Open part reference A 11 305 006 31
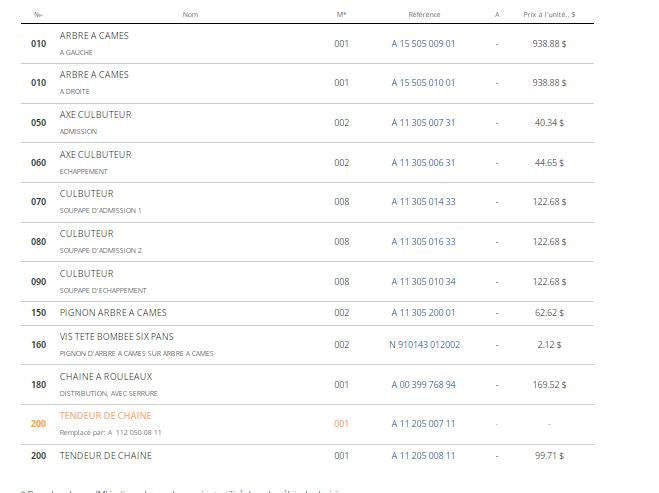 (423, 163)
